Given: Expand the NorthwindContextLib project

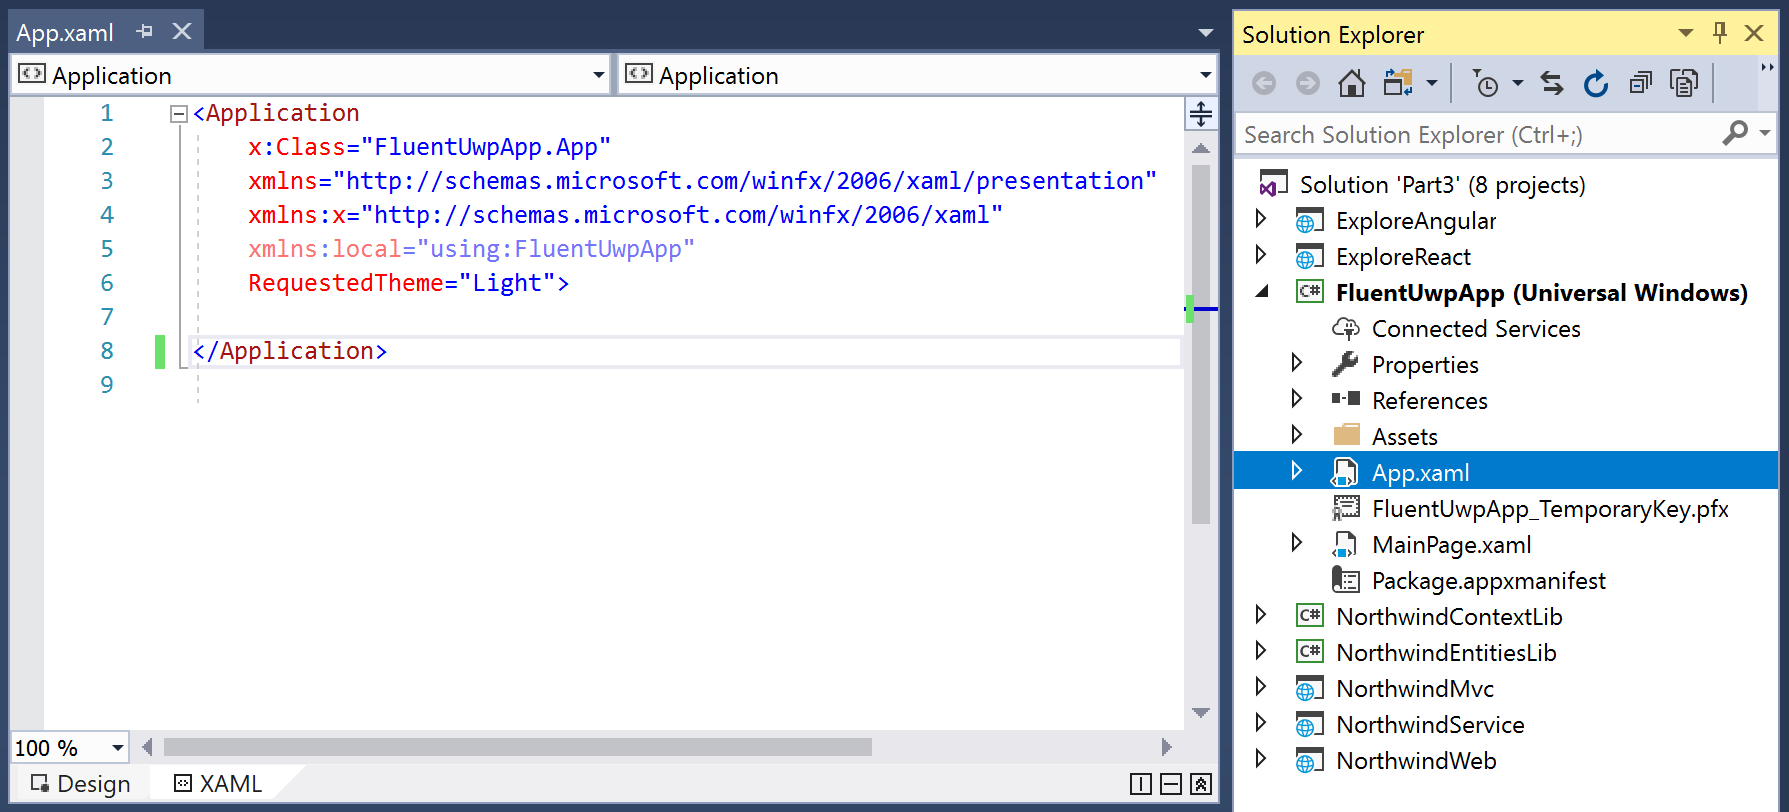Looking at the screenshot, I should 1261,615.
